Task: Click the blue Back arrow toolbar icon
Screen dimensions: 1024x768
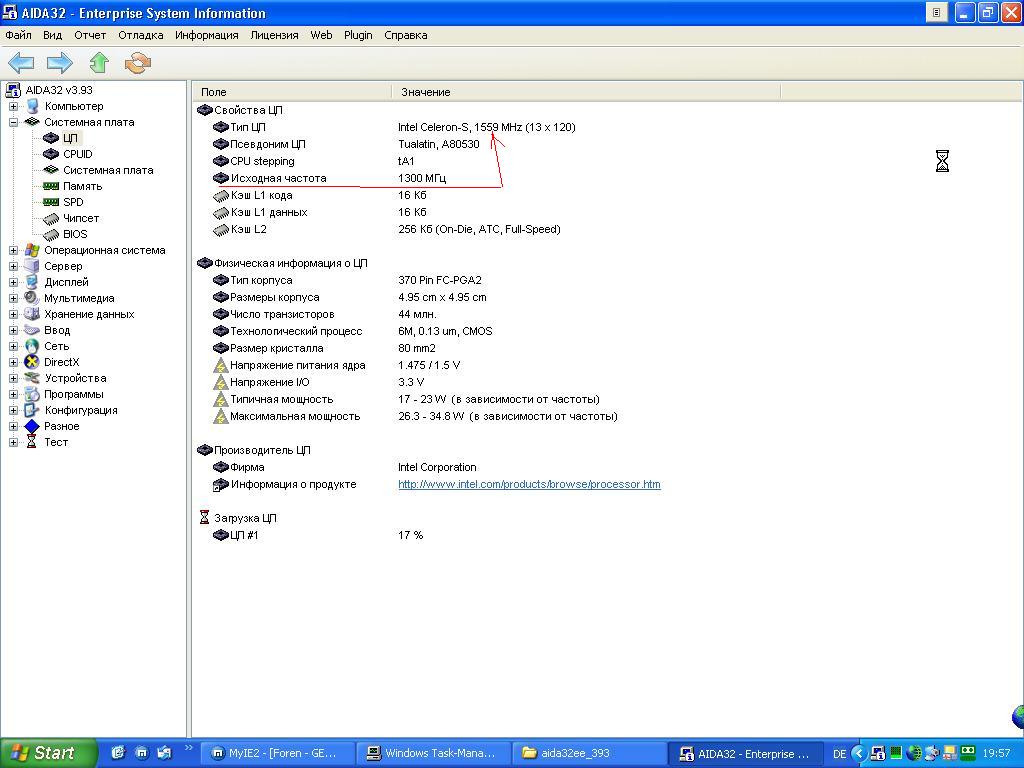Action: (x=21, y=63)
